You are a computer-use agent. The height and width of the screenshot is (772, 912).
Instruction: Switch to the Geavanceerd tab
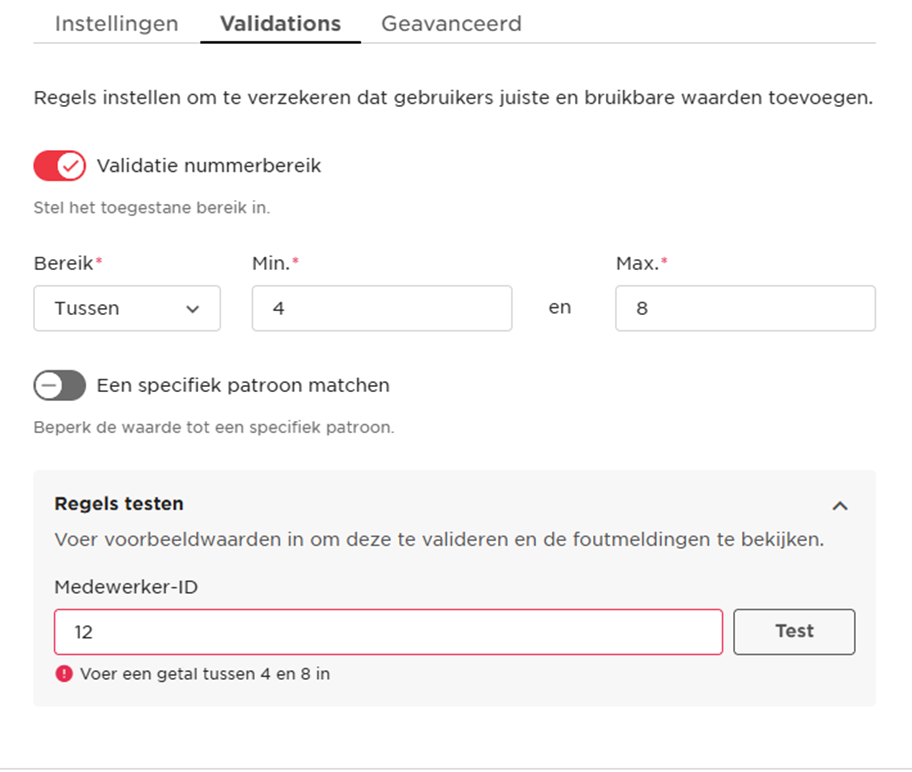coord(451,24)
